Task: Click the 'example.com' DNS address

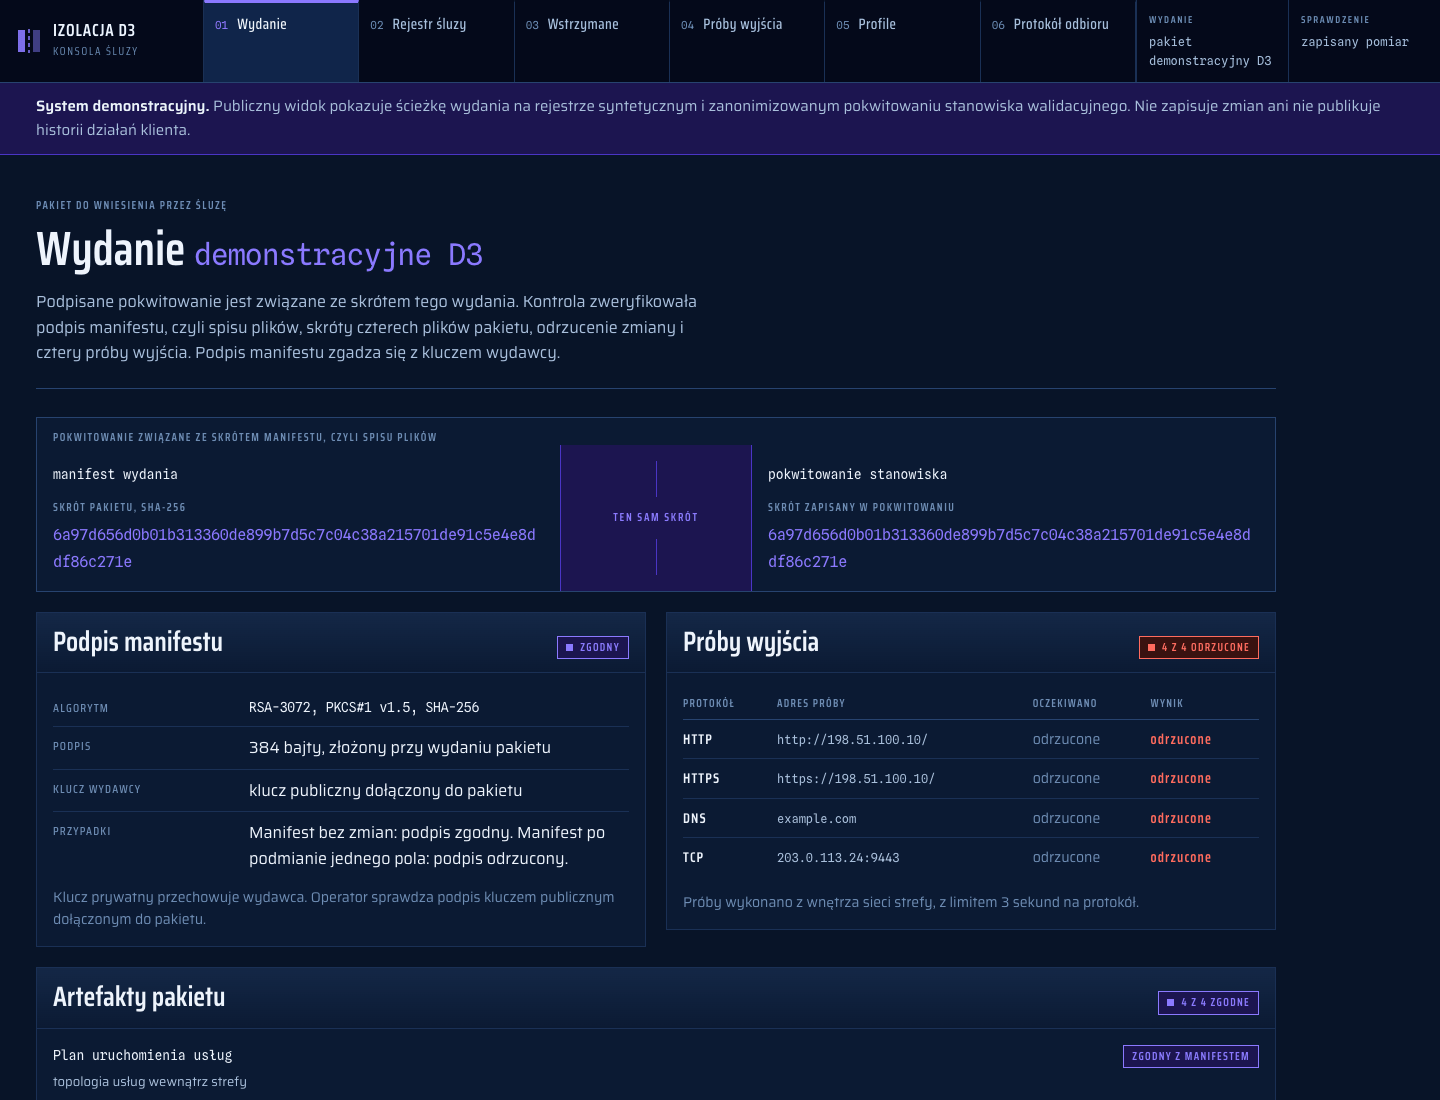Action: point(817,819)
